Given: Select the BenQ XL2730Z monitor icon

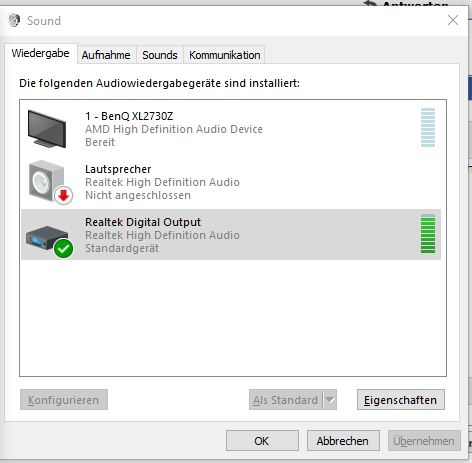Looking at the screenshot, I should pos(47,129).
